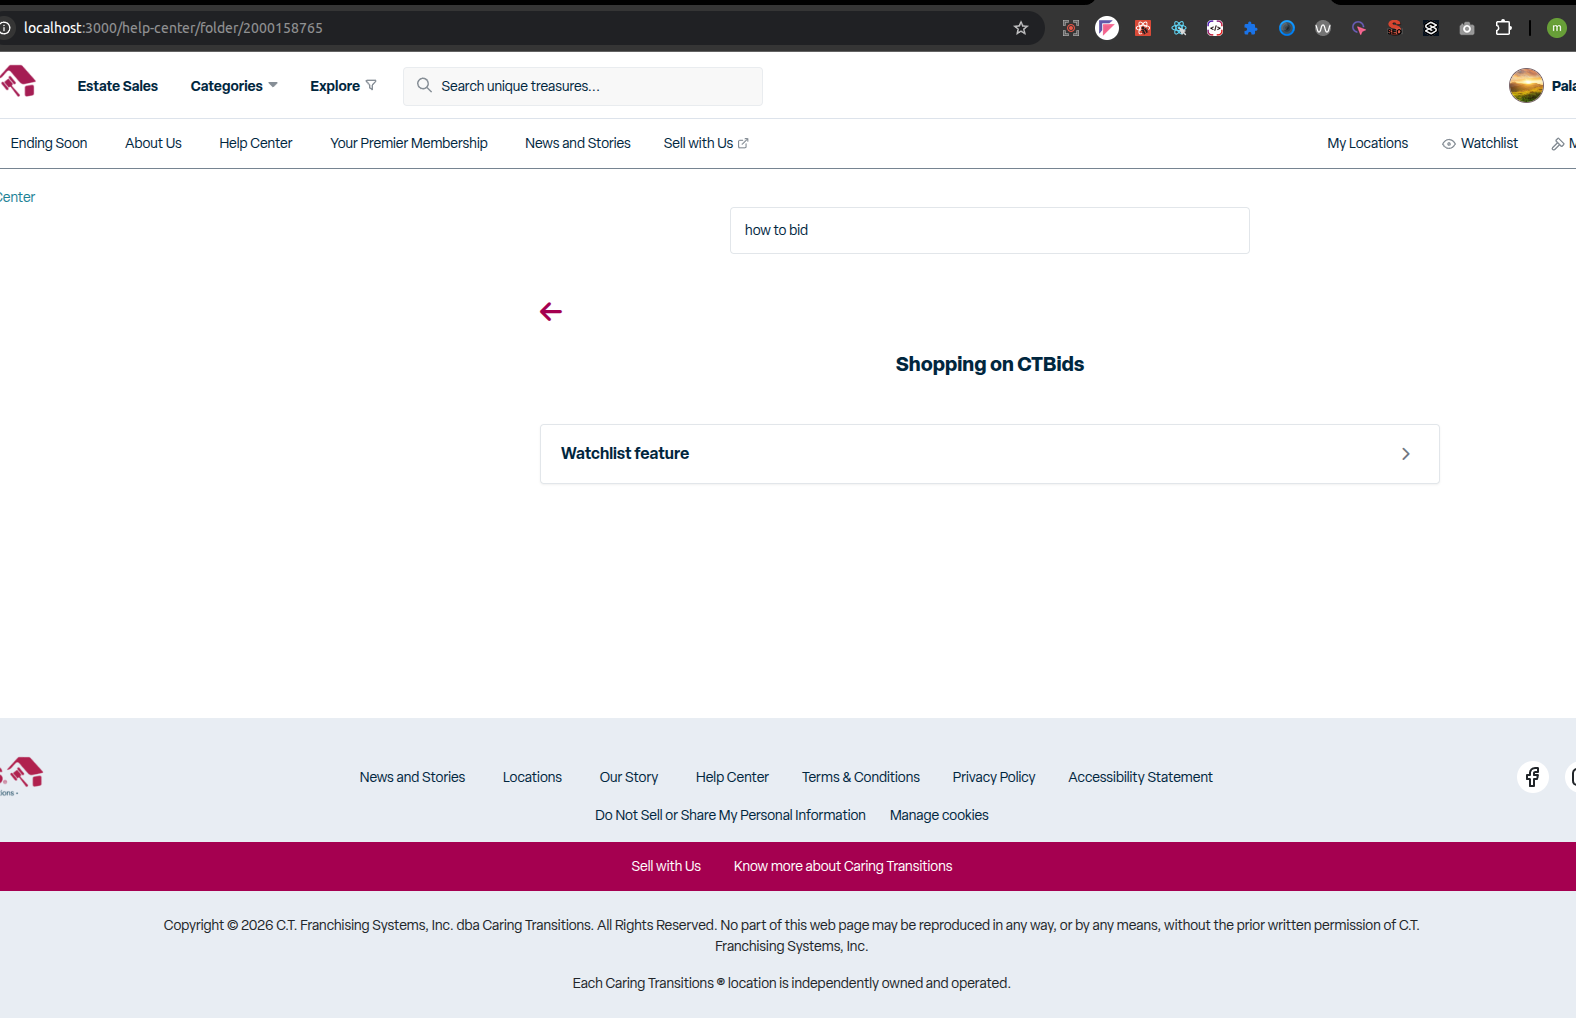
Task: Select Your Premier Membership
Action: click(409, 143)
